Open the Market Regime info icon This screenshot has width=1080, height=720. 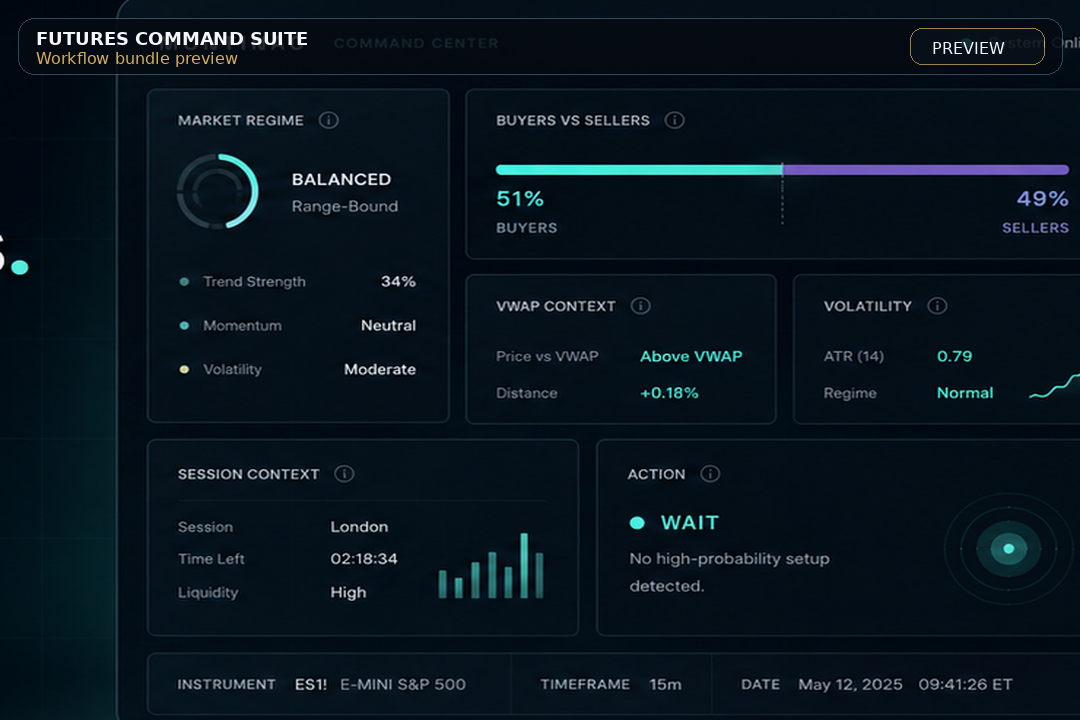point(329,121)
